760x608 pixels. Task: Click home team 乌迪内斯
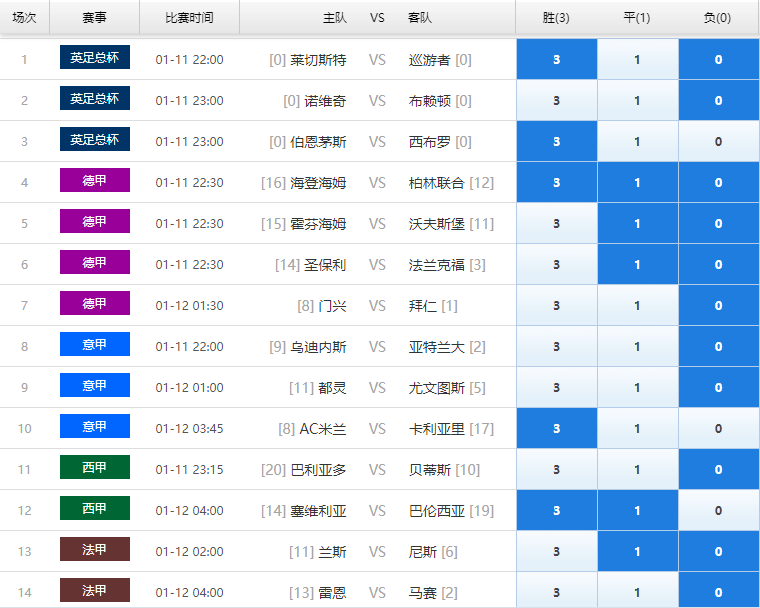[x=318, y=347]
